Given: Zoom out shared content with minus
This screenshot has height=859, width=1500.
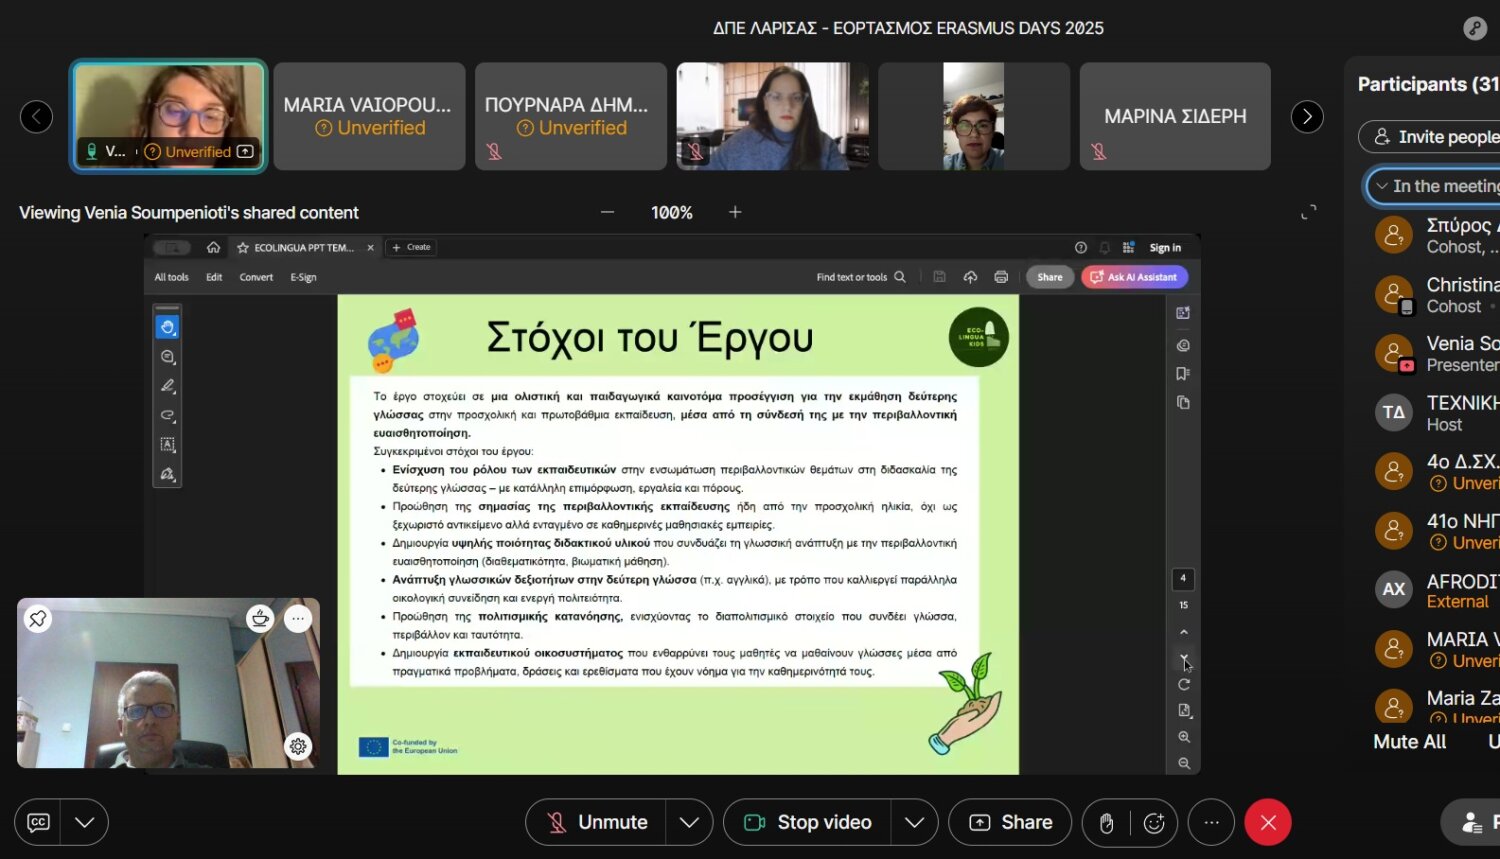Looking at the screenshot, I should pyautogui.click(x=607, y=212).
